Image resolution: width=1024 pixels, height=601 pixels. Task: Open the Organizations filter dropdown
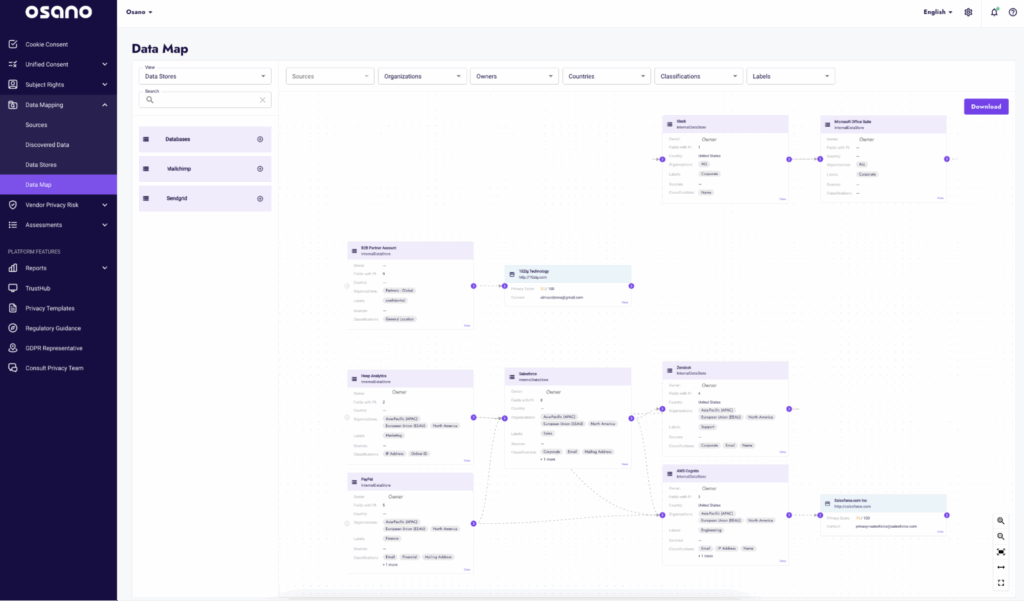422,76
